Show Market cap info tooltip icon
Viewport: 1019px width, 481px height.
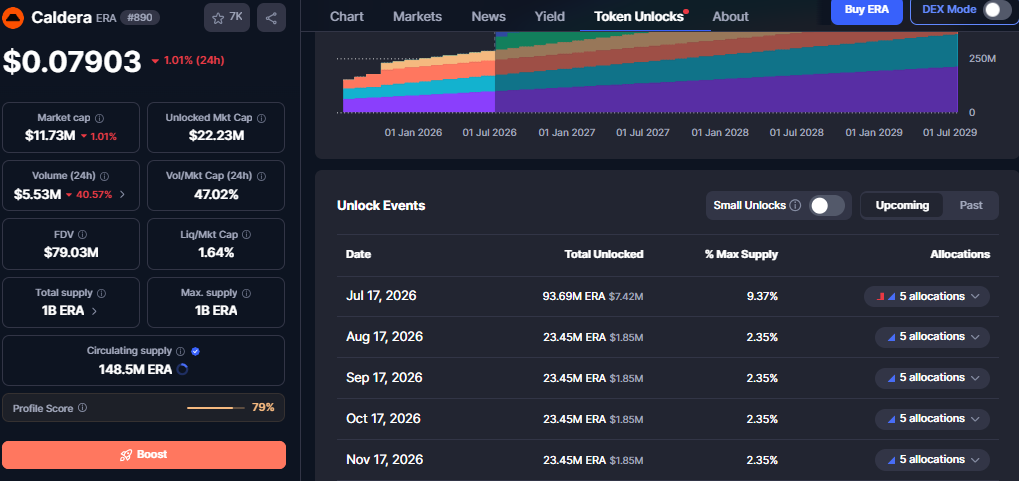[x=99, y=118]
